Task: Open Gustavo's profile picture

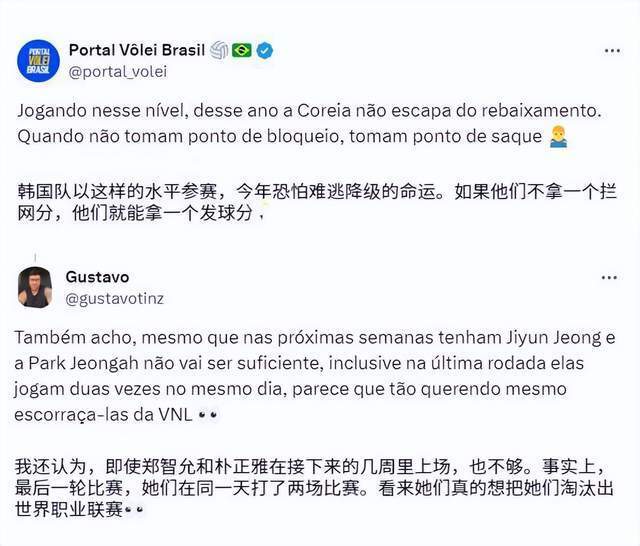Action: [x=35, y=287]
